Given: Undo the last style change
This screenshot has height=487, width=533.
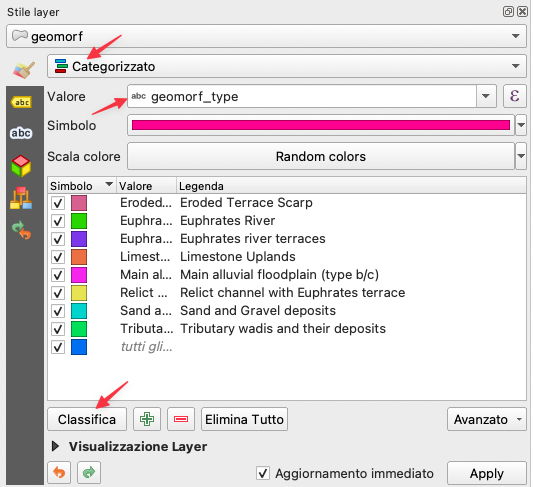Looking at the screenshot, I should point(59,472).
